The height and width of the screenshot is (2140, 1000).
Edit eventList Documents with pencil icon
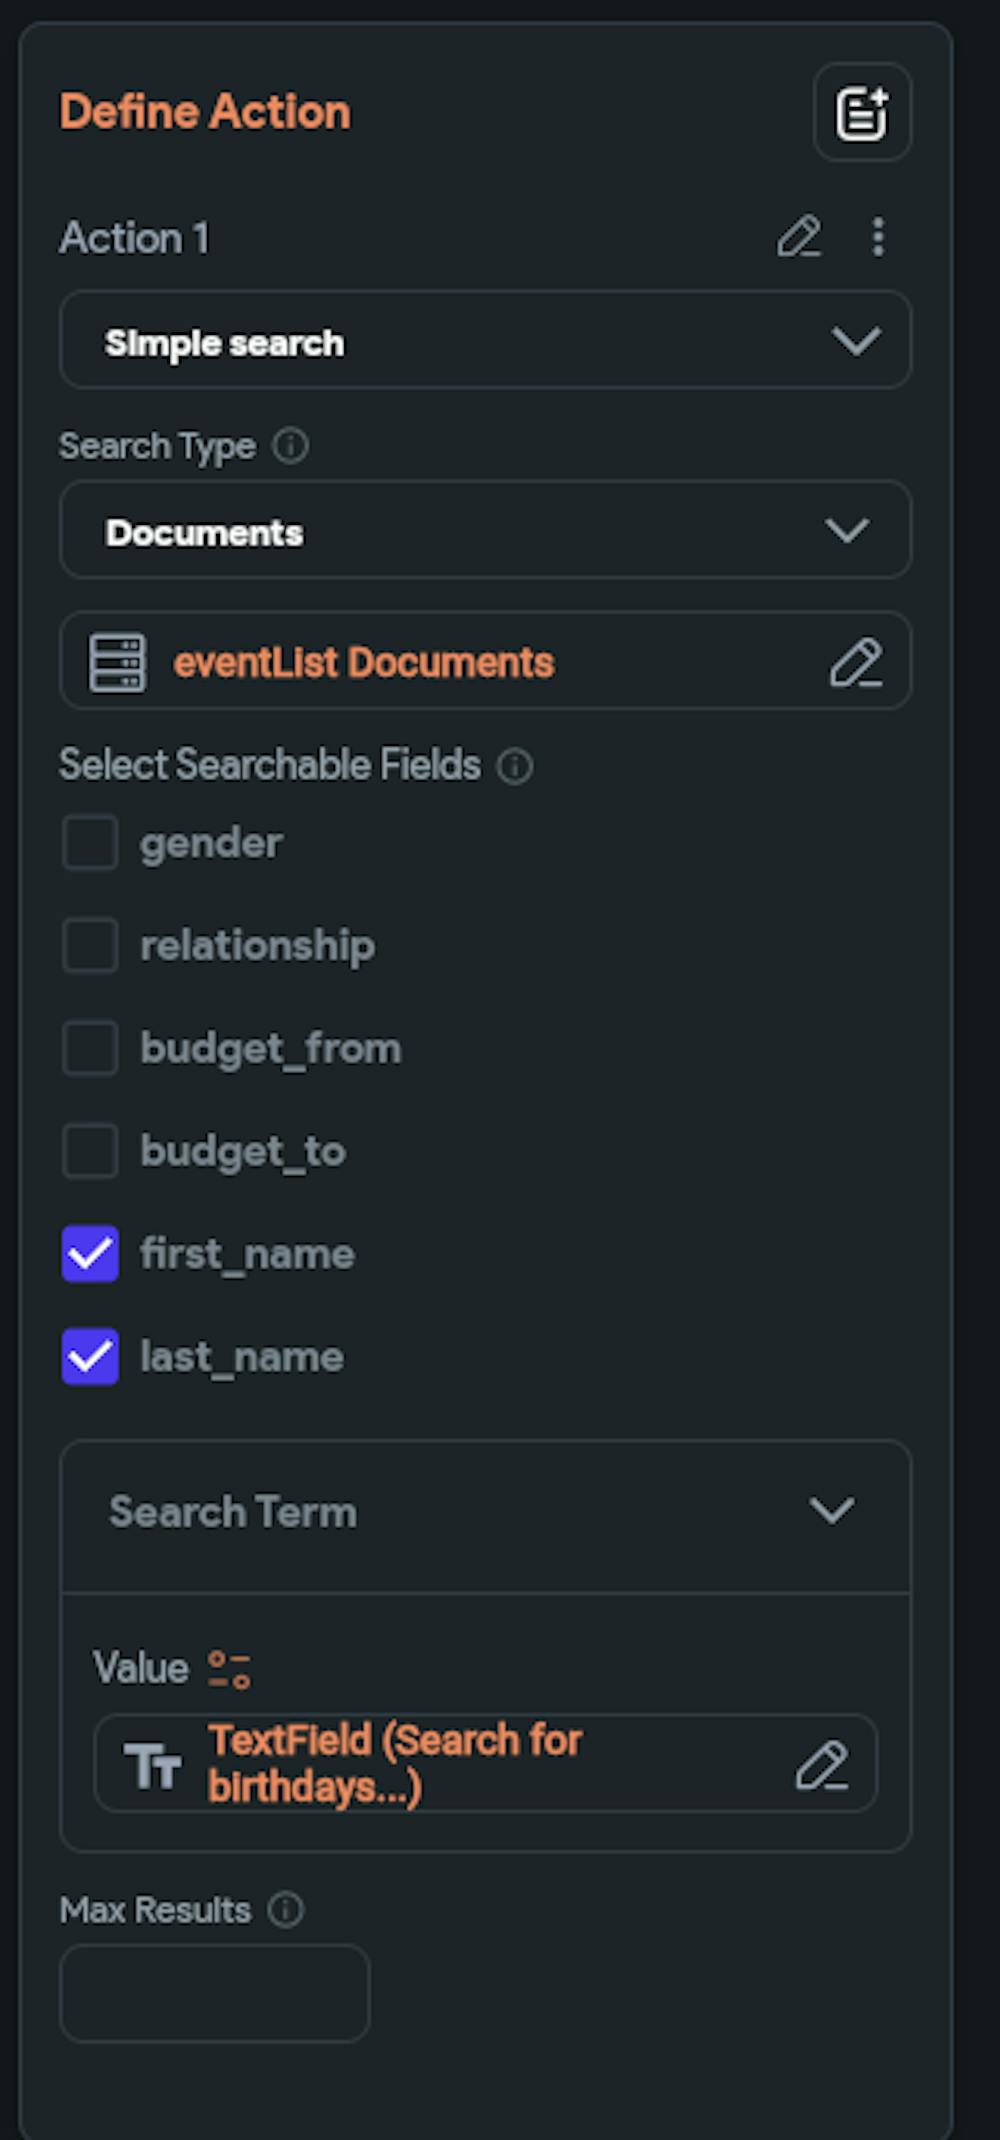click(x=856, y=662)
